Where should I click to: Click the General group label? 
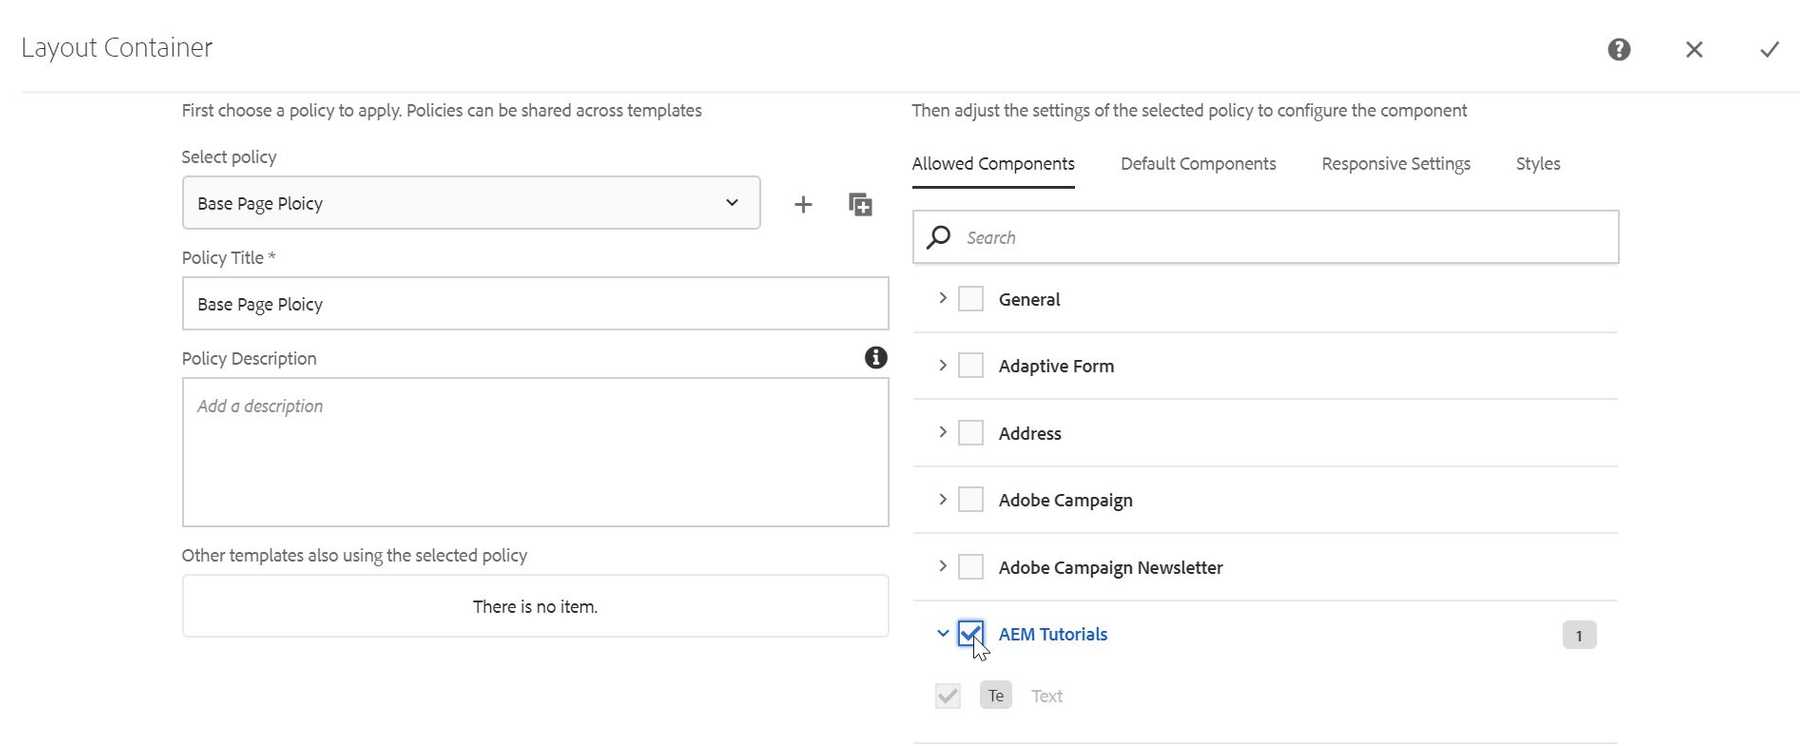coord(1029,299)
